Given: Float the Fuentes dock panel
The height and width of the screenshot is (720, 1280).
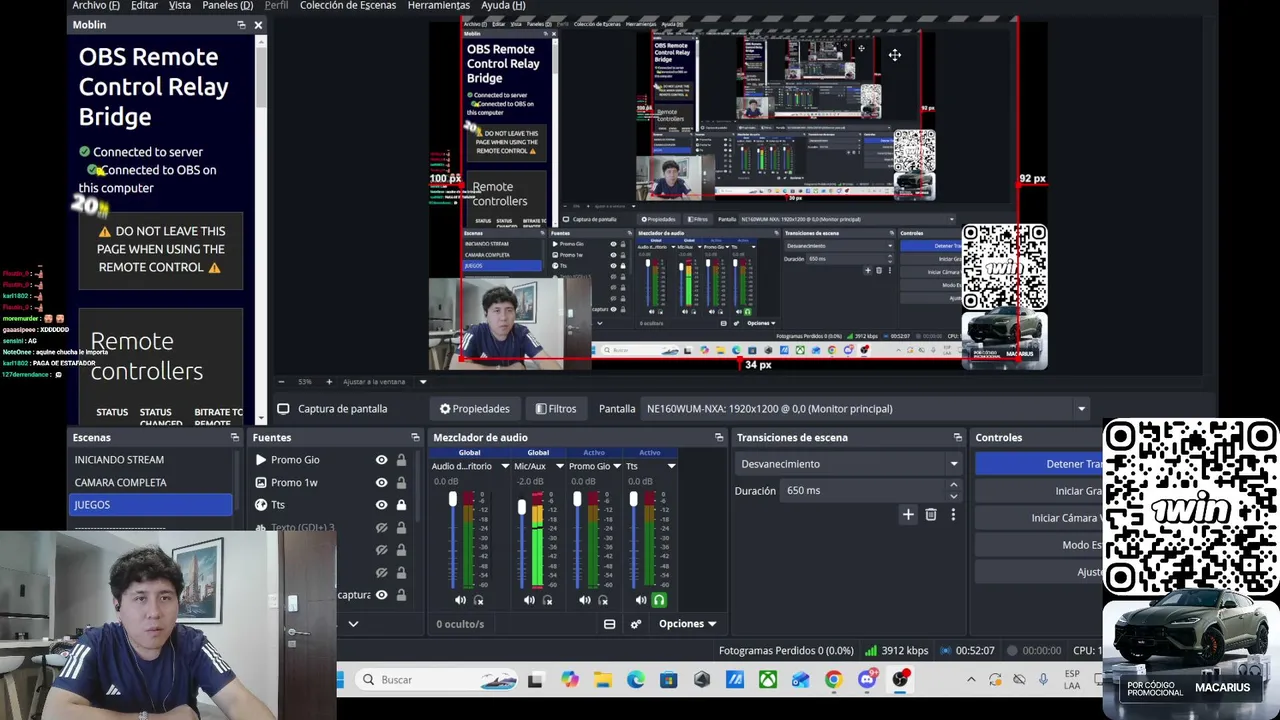Looking at the screenshot, I should click(x=415, y=438).
